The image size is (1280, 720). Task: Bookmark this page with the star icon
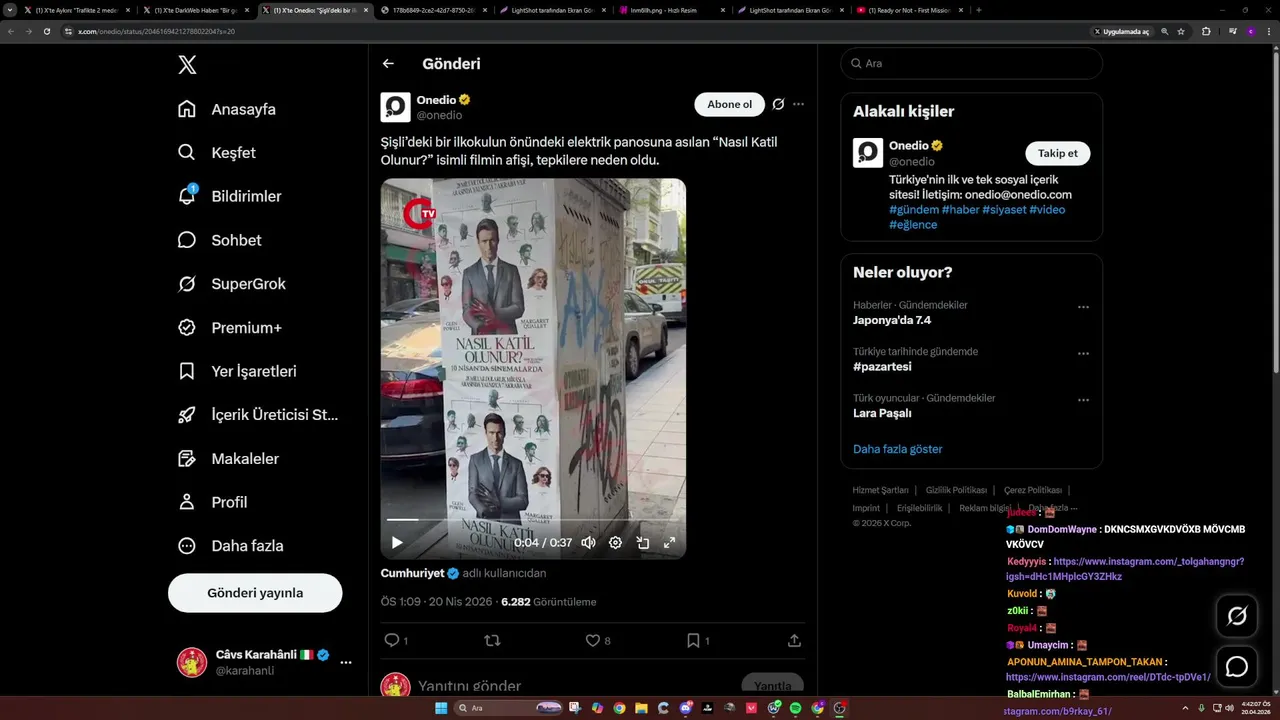tap(1181, 31)
